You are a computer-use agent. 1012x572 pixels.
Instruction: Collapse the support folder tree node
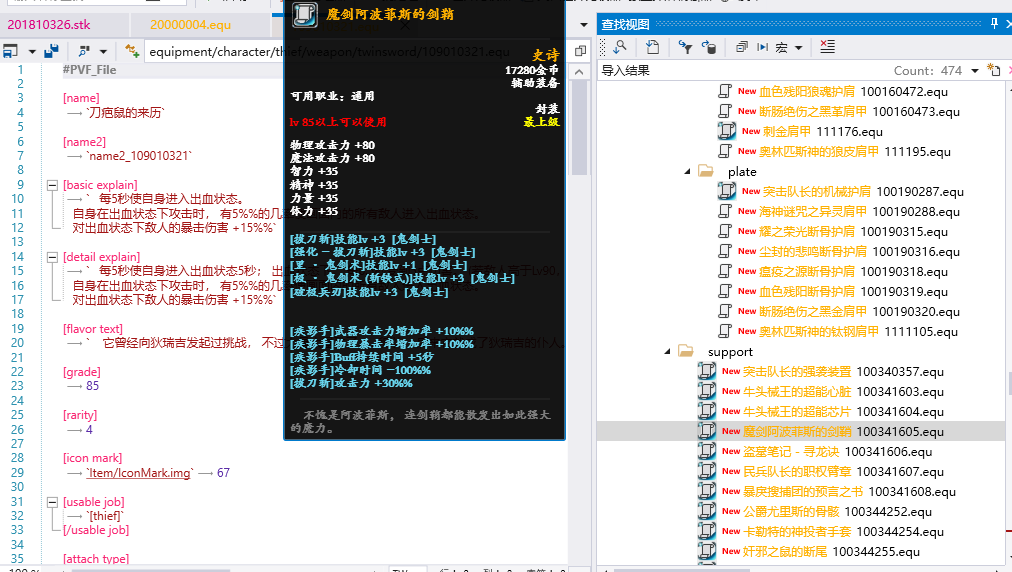[x=667, y=351]
